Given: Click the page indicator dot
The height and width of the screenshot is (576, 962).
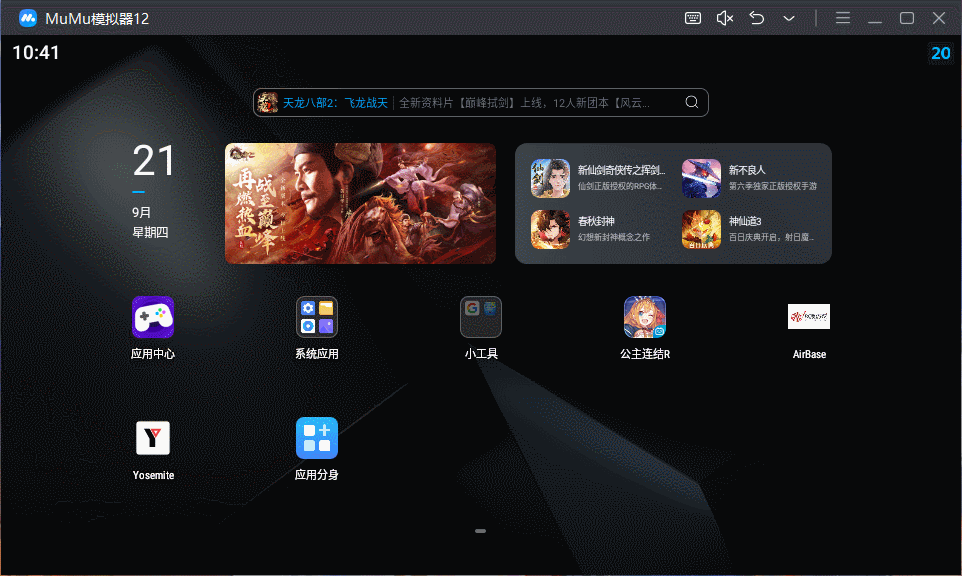Looking at the screenshot, I should click(x=480, y=531).
